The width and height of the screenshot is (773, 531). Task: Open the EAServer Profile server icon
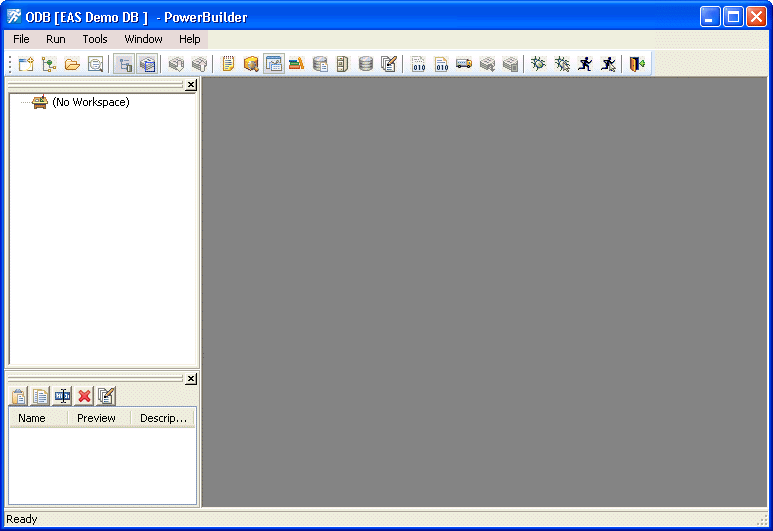pyautogui.click(x=342, y=64)
